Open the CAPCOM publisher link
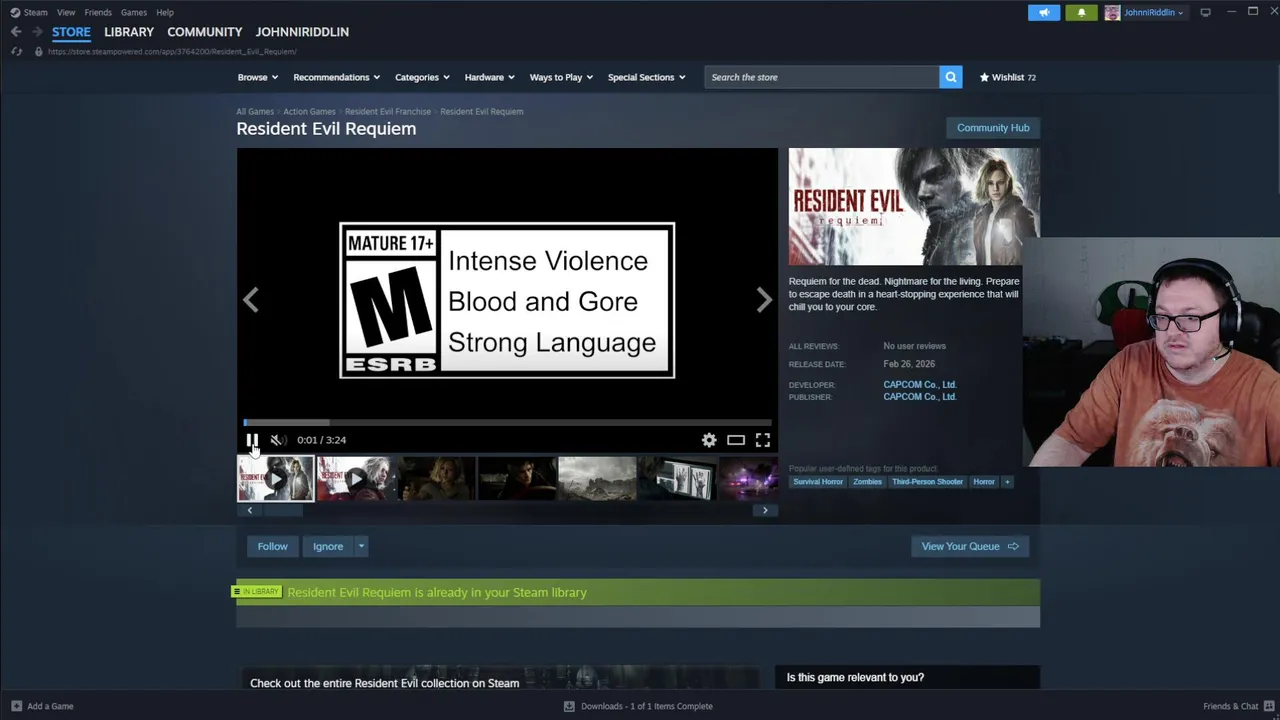Screen dimensions: 1280x720 click(920, 397)
